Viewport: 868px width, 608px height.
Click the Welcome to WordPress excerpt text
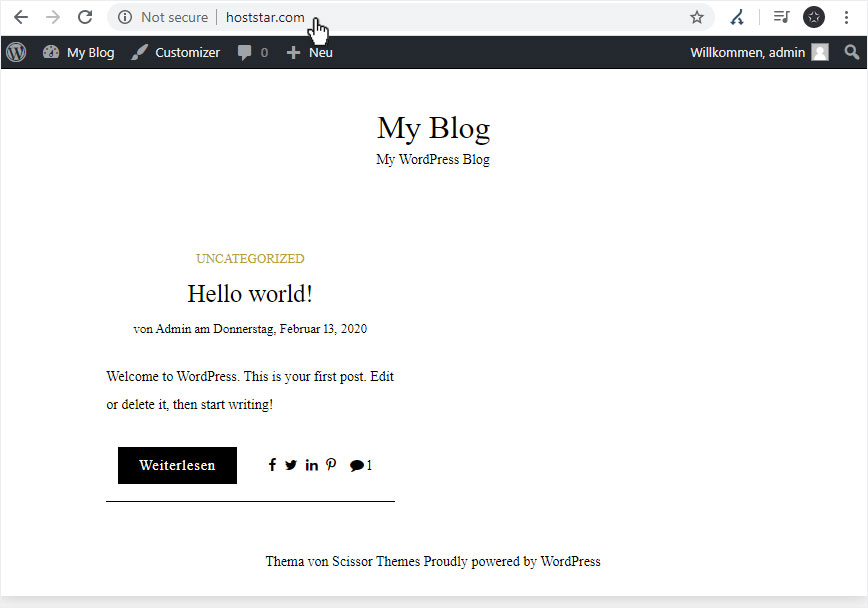(250, 390)
